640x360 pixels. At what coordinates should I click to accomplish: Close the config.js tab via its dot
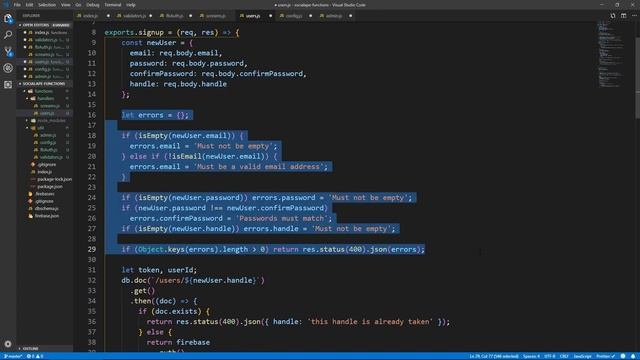(x=310, y=16)
